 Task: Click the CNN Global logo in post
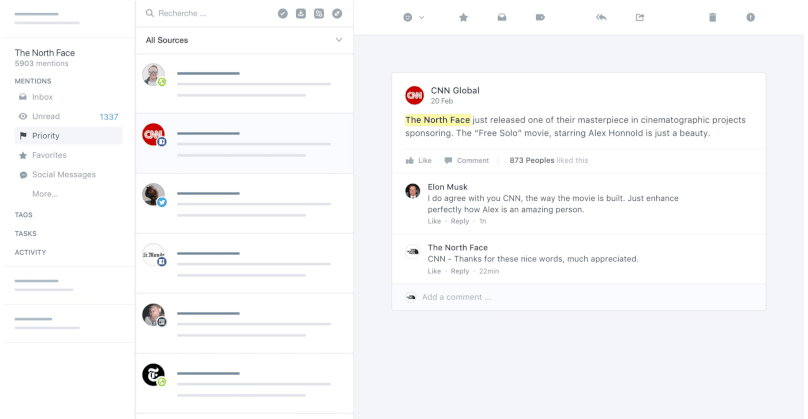click(x=414, y=95)
